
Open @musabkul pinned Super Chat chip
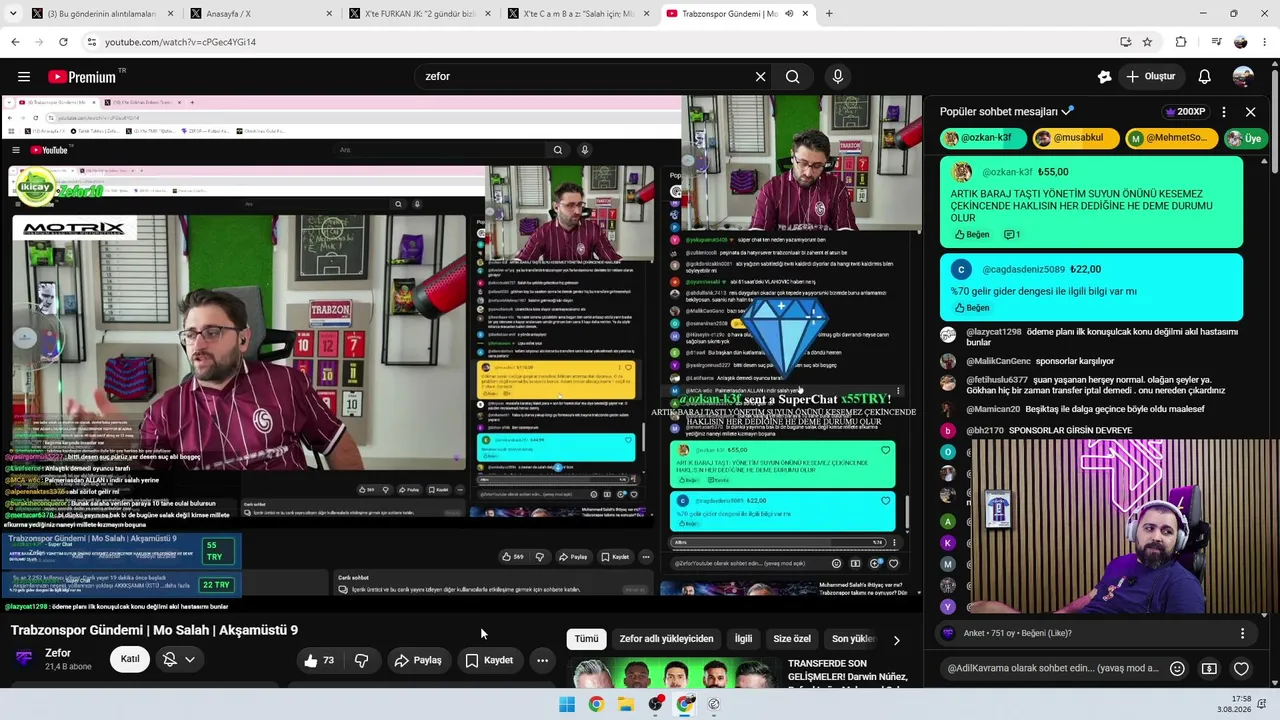[x=1075, y=138]
